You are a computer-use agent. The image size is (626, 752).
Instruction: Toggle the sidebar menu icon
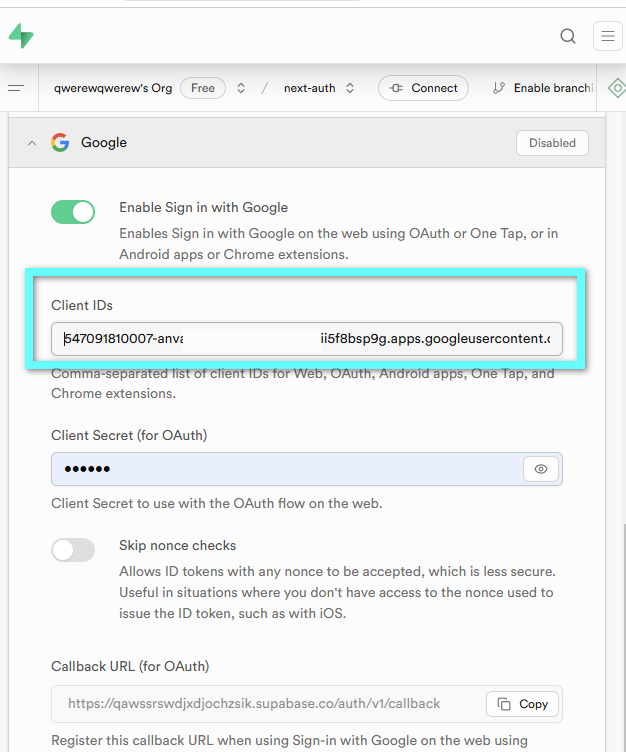pyautogui.click(x=16, y=88)
